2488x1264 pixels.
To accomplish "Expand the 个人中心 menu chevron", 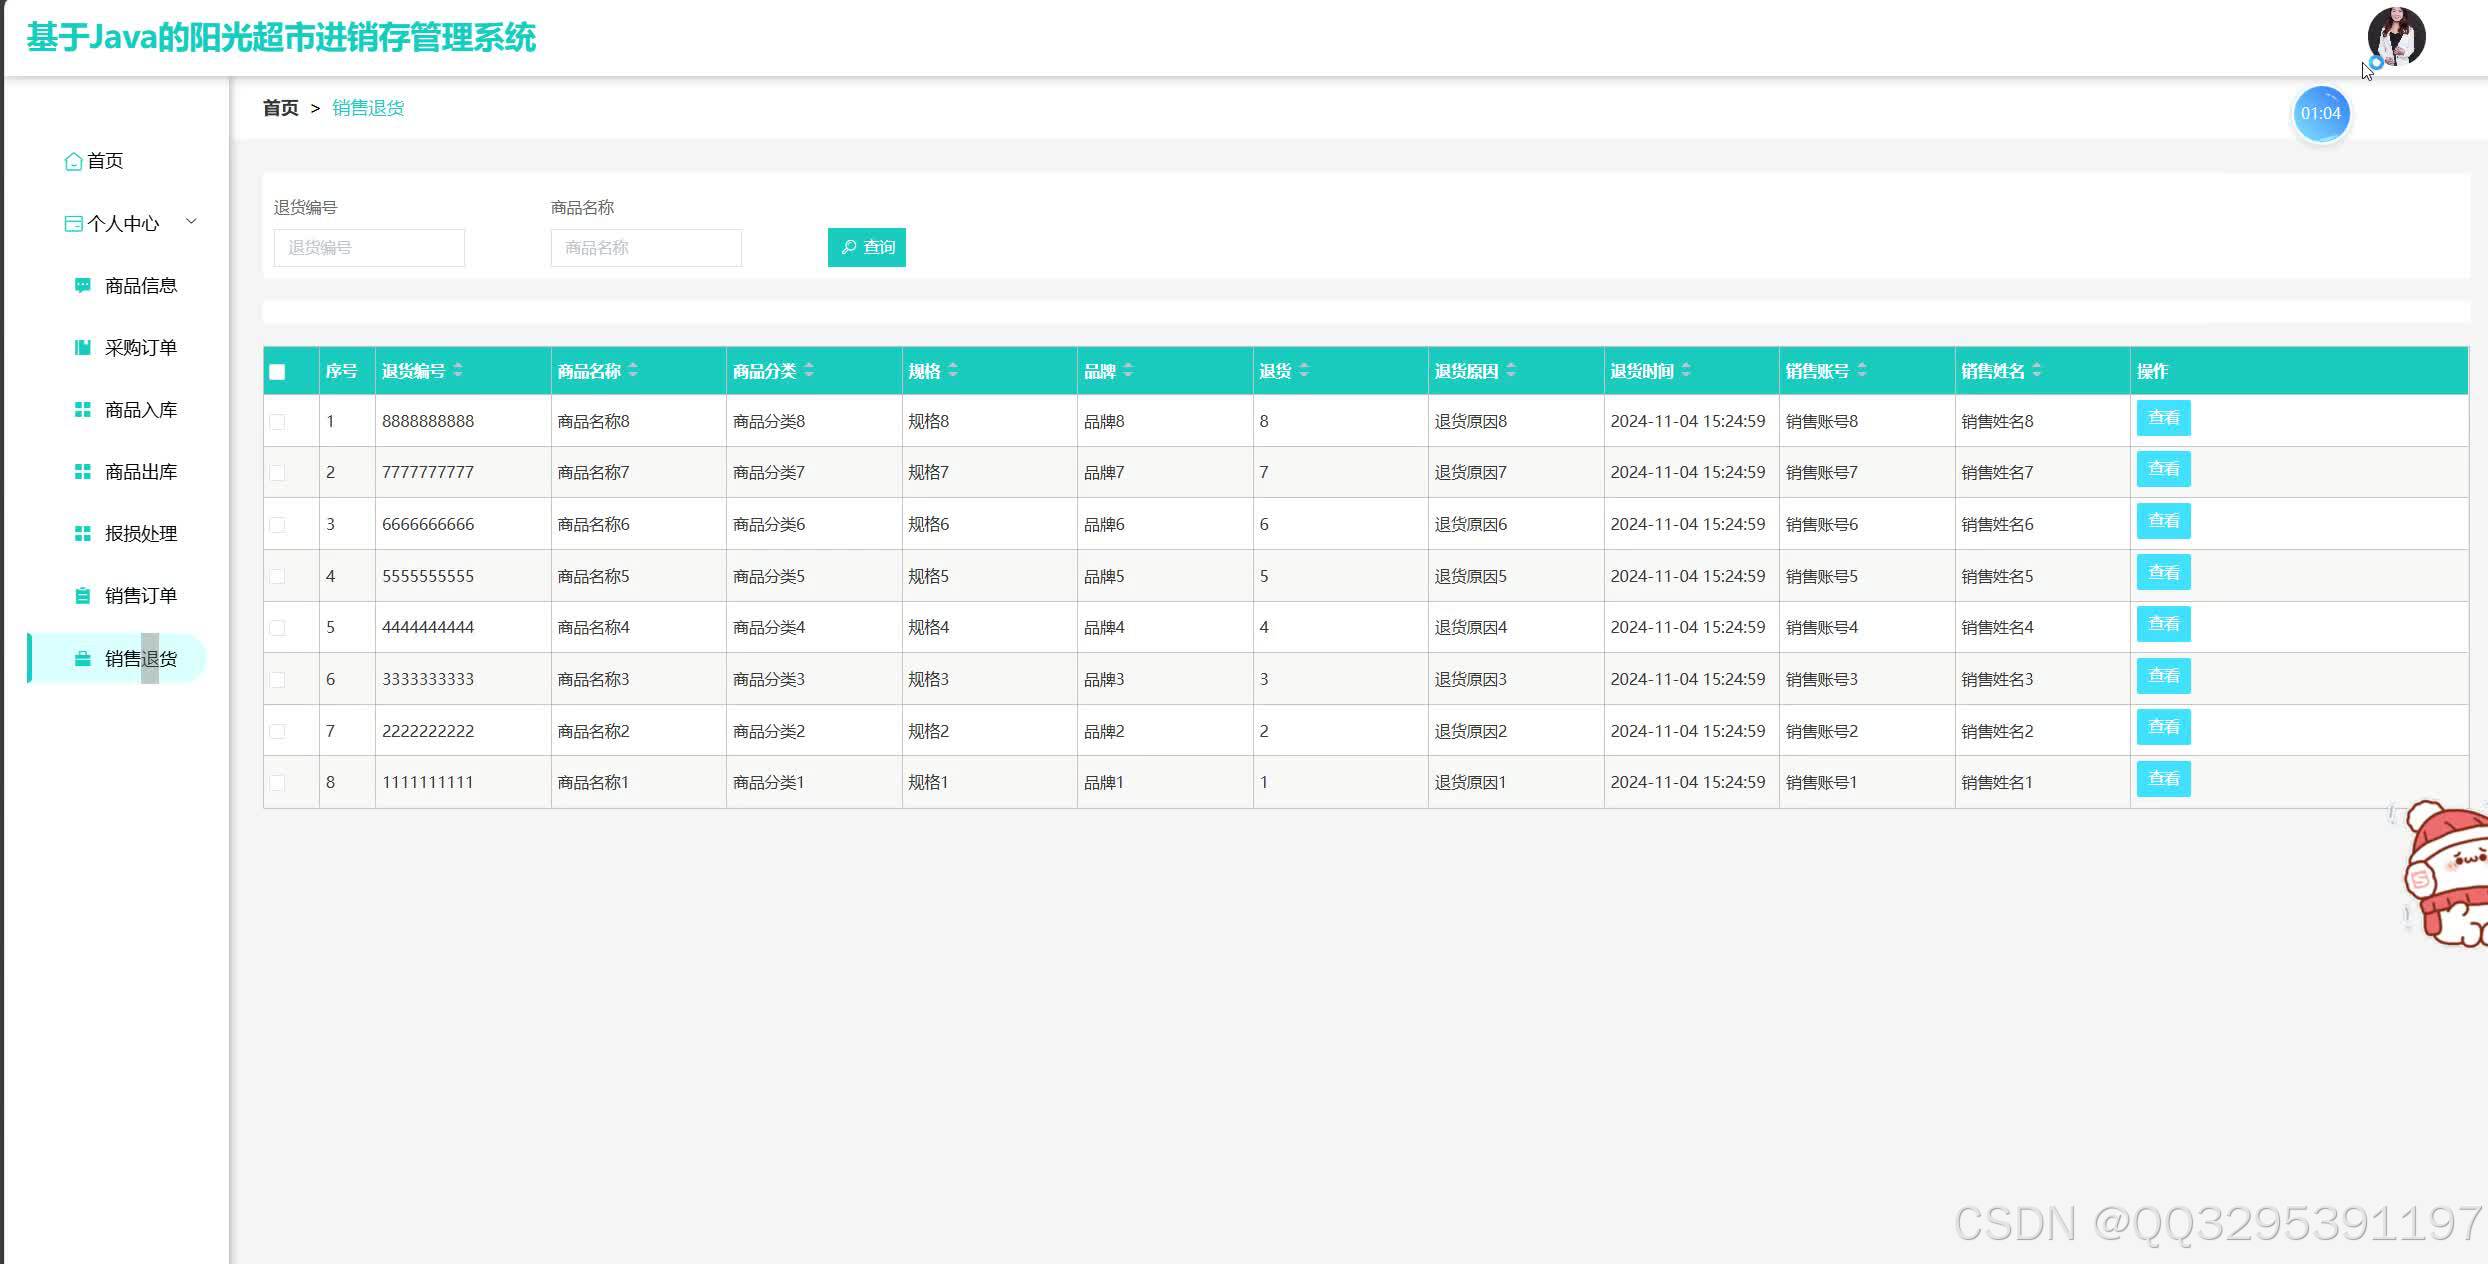I will [191, 222].
